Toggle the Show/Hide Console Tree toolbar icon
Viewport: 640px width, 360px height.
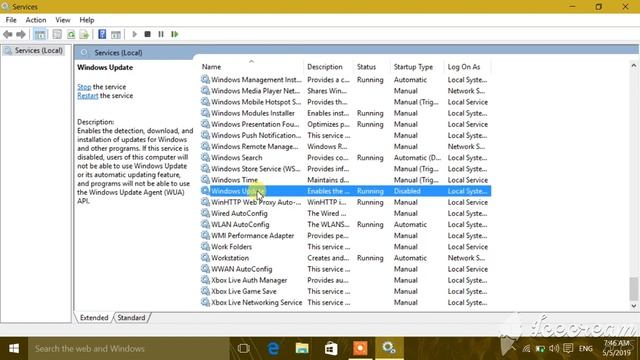40,34
